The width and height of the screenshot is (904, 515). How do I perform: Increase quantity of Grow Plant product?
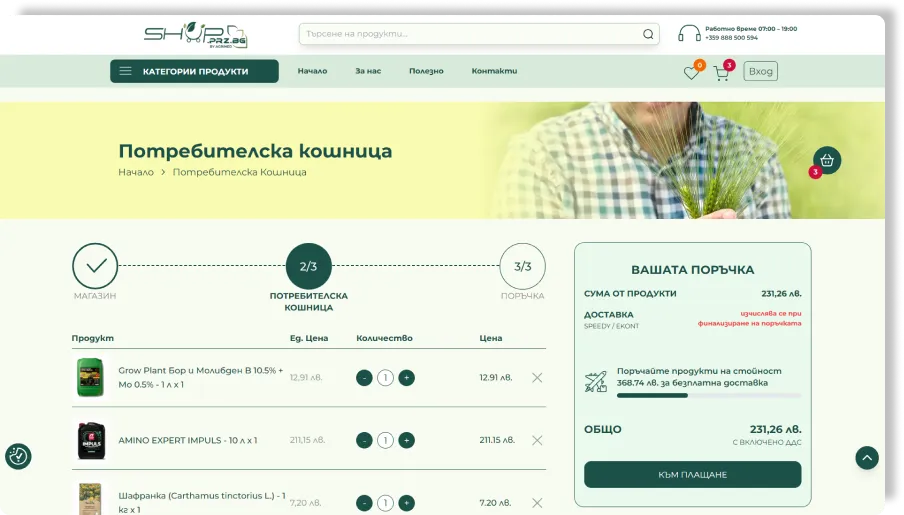(x=406, y=378)
